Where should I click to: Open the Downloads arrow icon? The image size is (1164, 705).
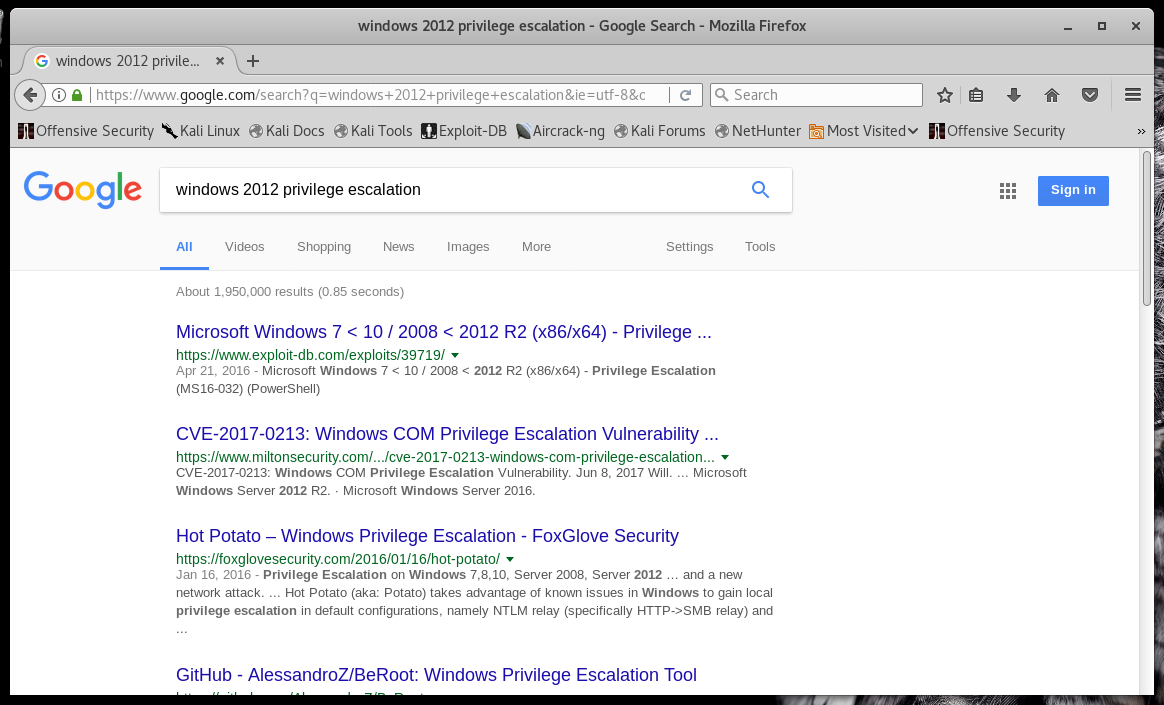click(1013, 95)
